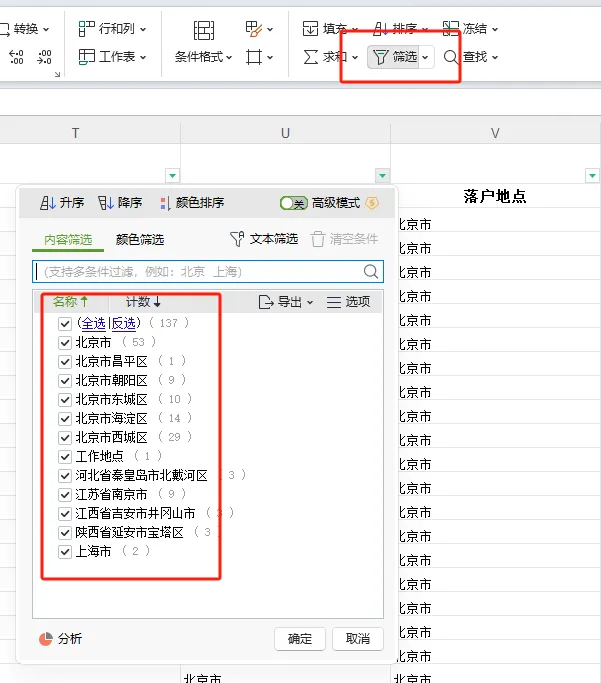The image size is (601, 683).
Task: Open the cell style brush icon
Action: tap(253, 29)
